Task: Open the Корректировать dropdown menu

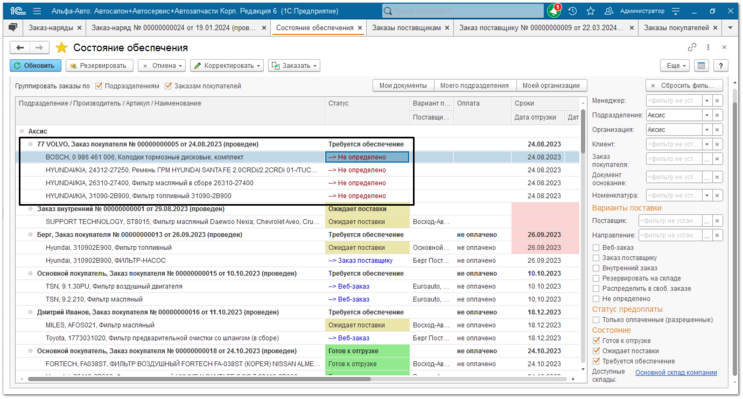Action: 227,65
